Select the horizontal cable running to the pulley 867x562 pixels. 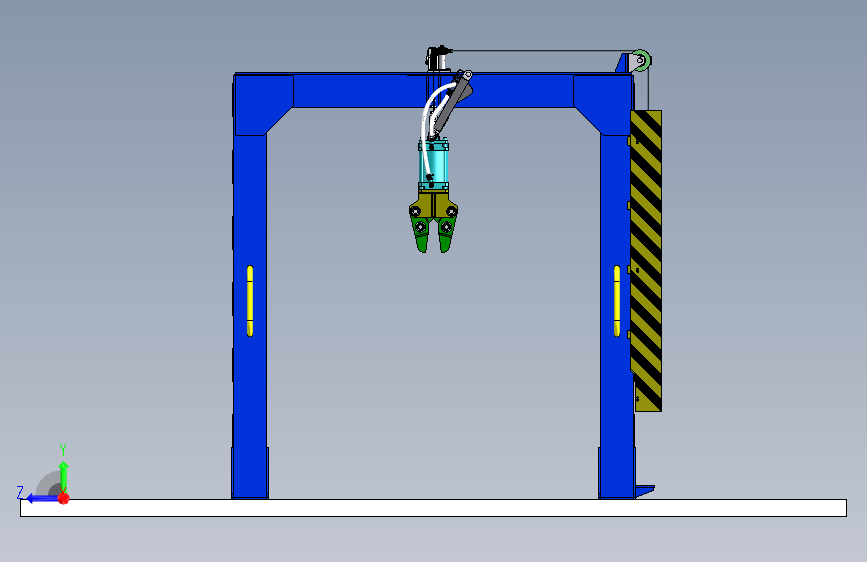coord(543,51)
